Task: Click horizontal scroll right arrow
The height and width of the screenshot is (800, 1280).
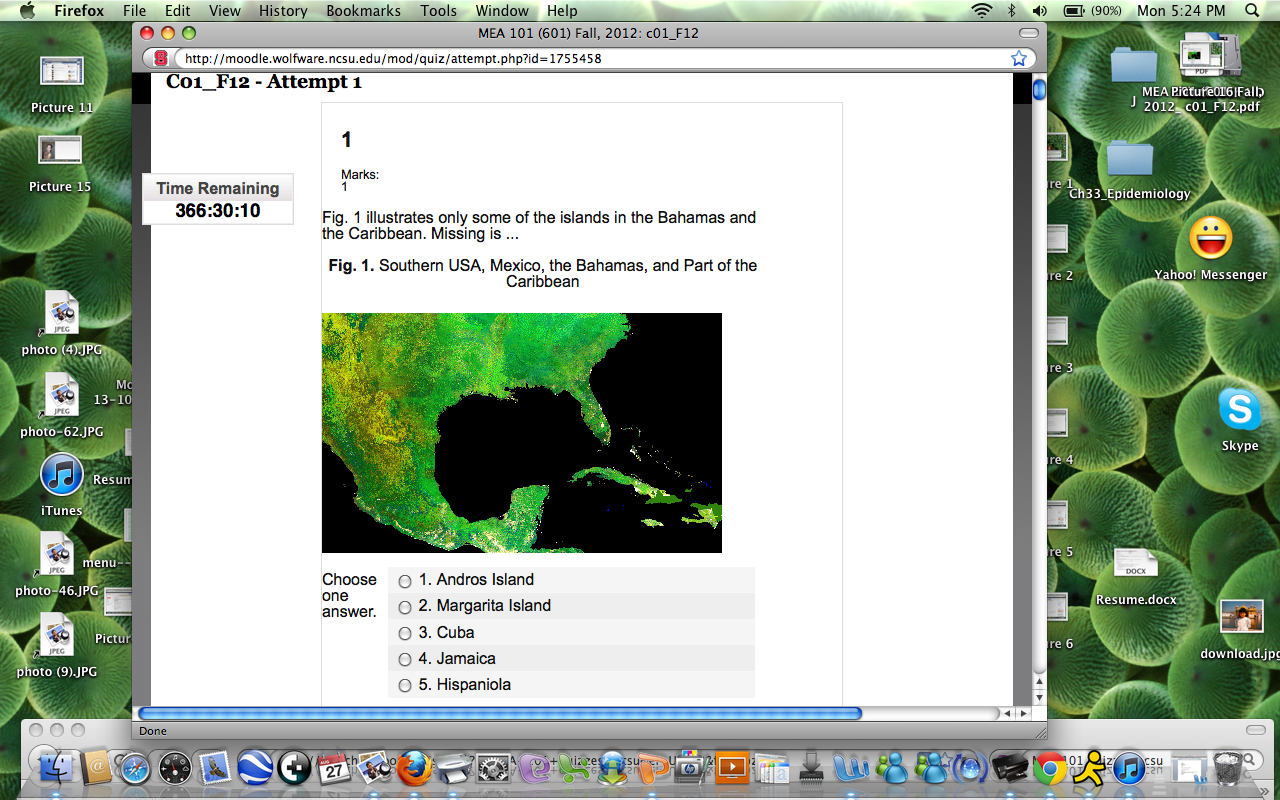Action: pos(1023,713)
